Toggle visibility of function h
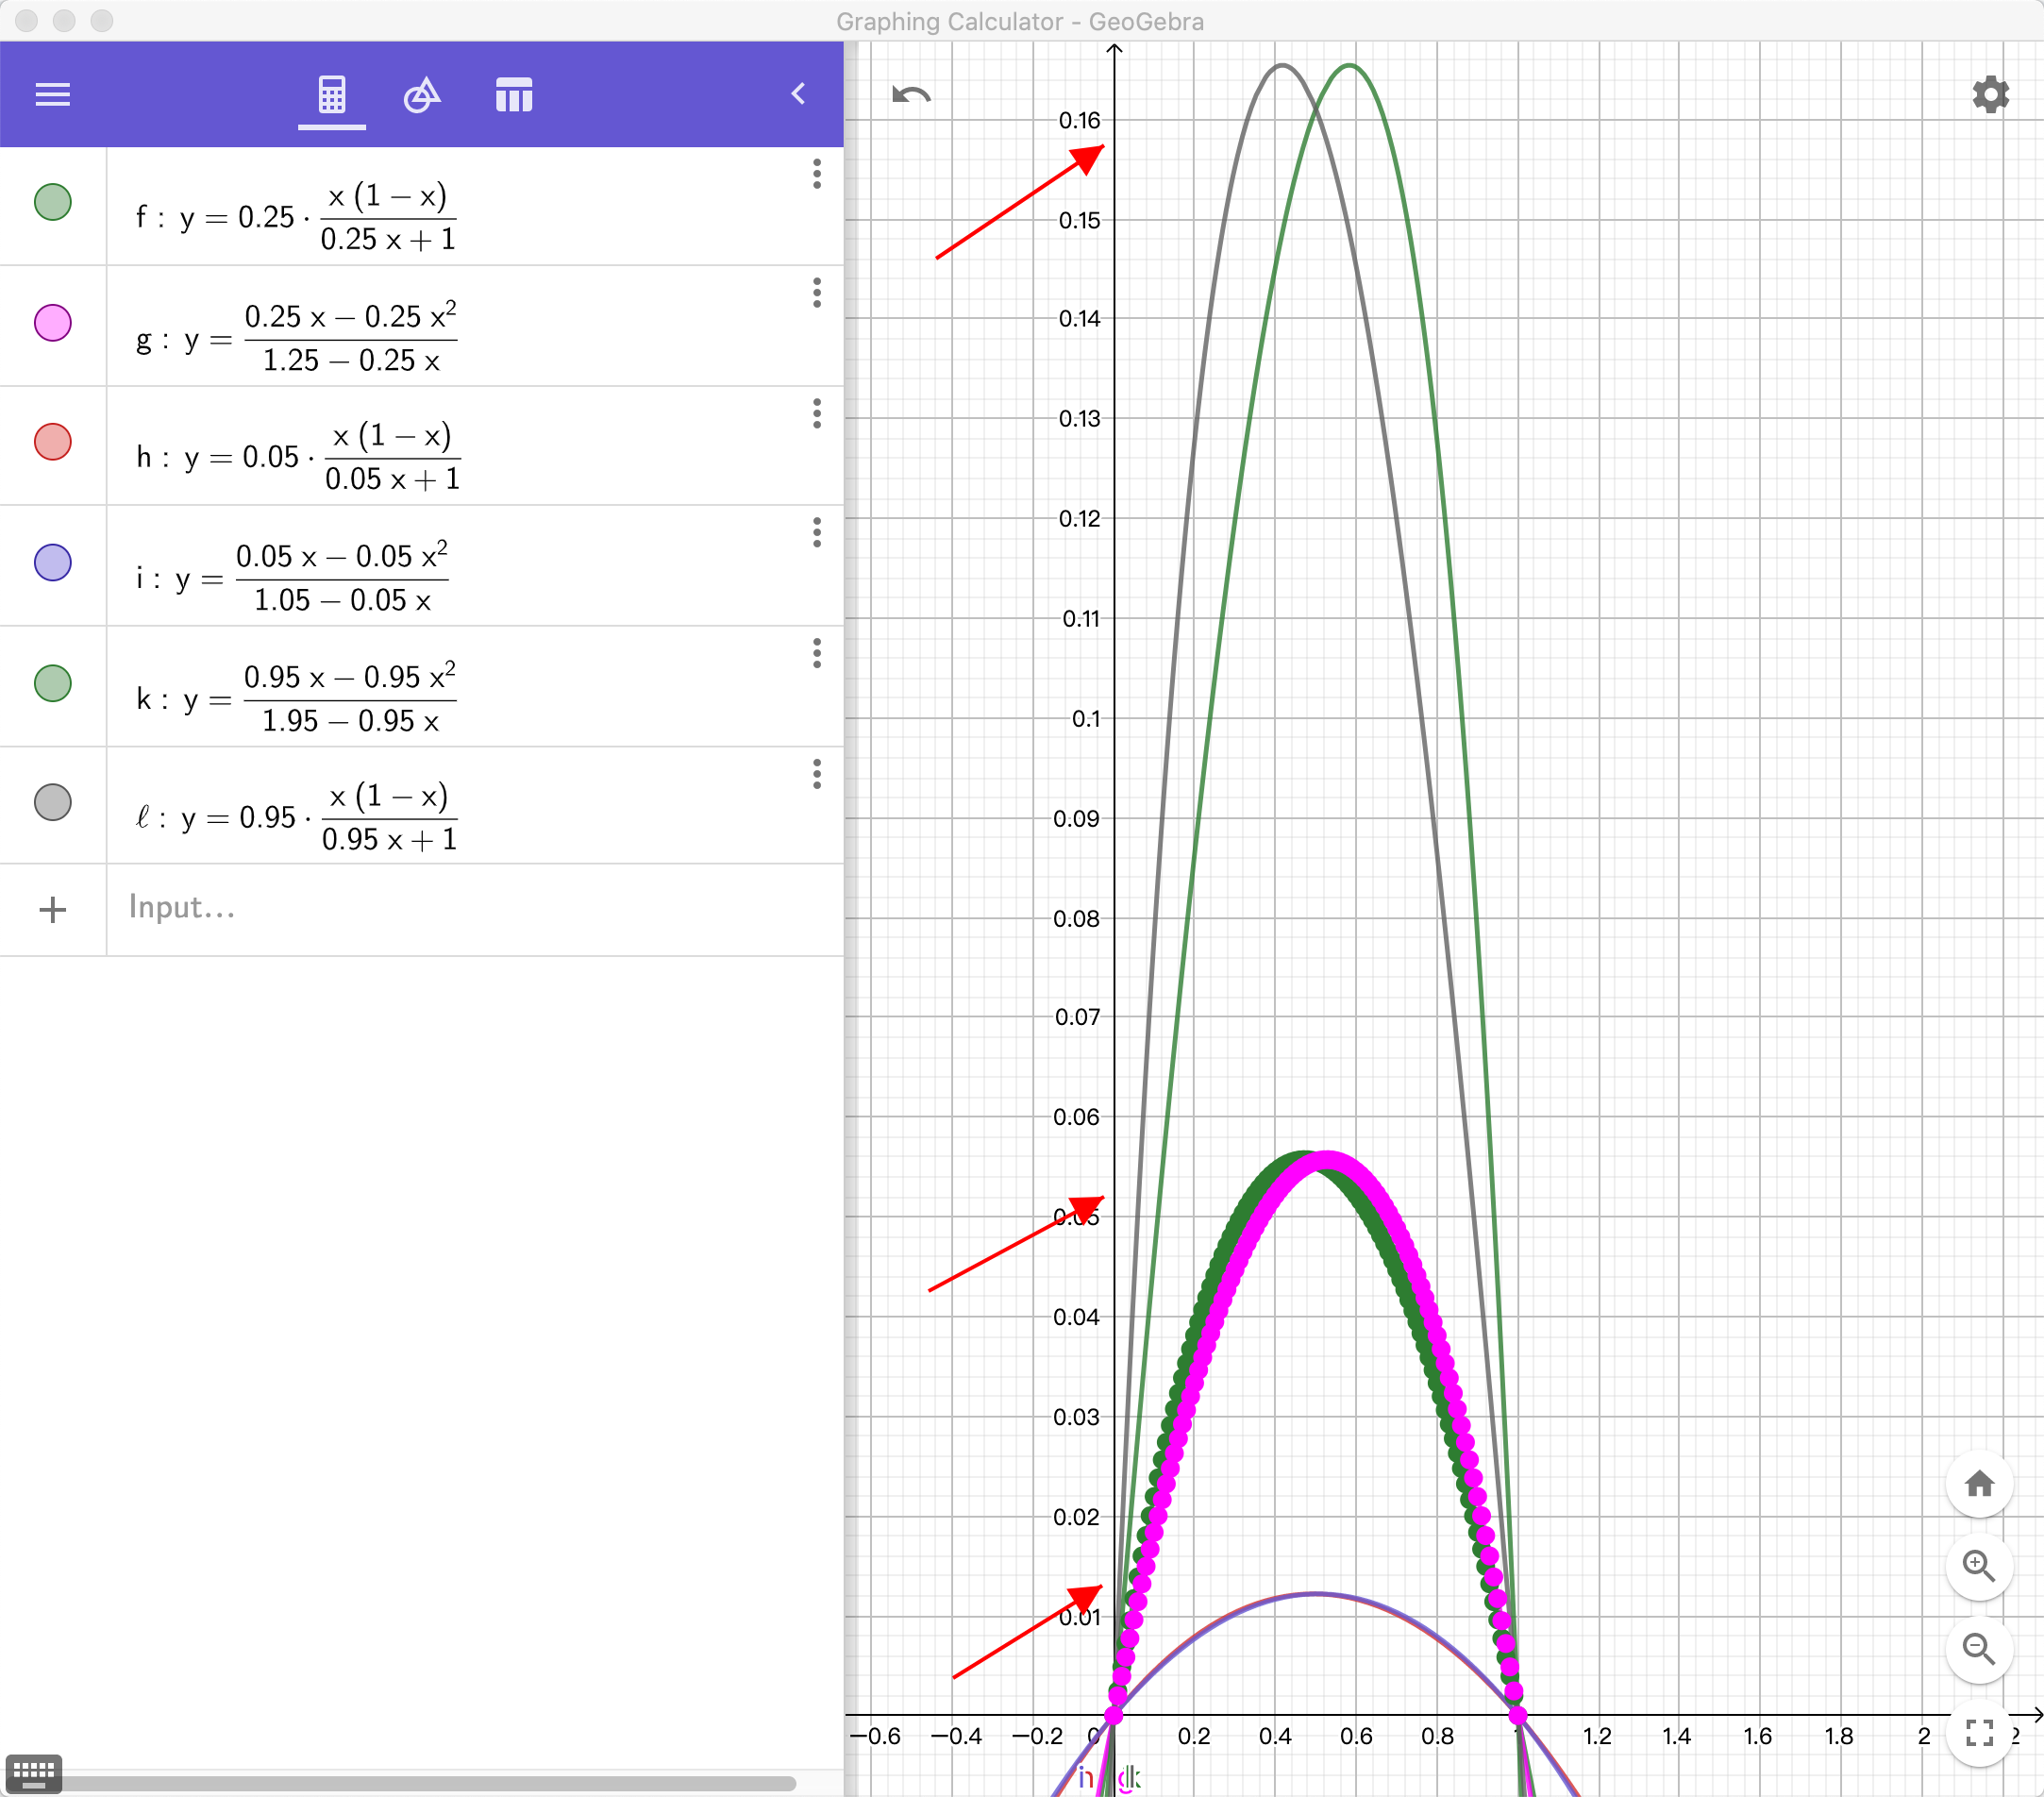The image size is (2044, 1797). [53, 442]
